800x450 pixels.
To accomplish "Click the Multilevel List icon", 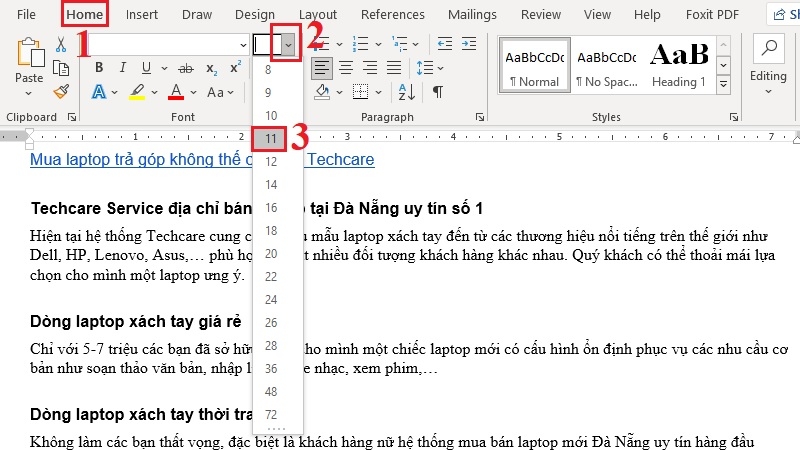I will pos(399,44).
